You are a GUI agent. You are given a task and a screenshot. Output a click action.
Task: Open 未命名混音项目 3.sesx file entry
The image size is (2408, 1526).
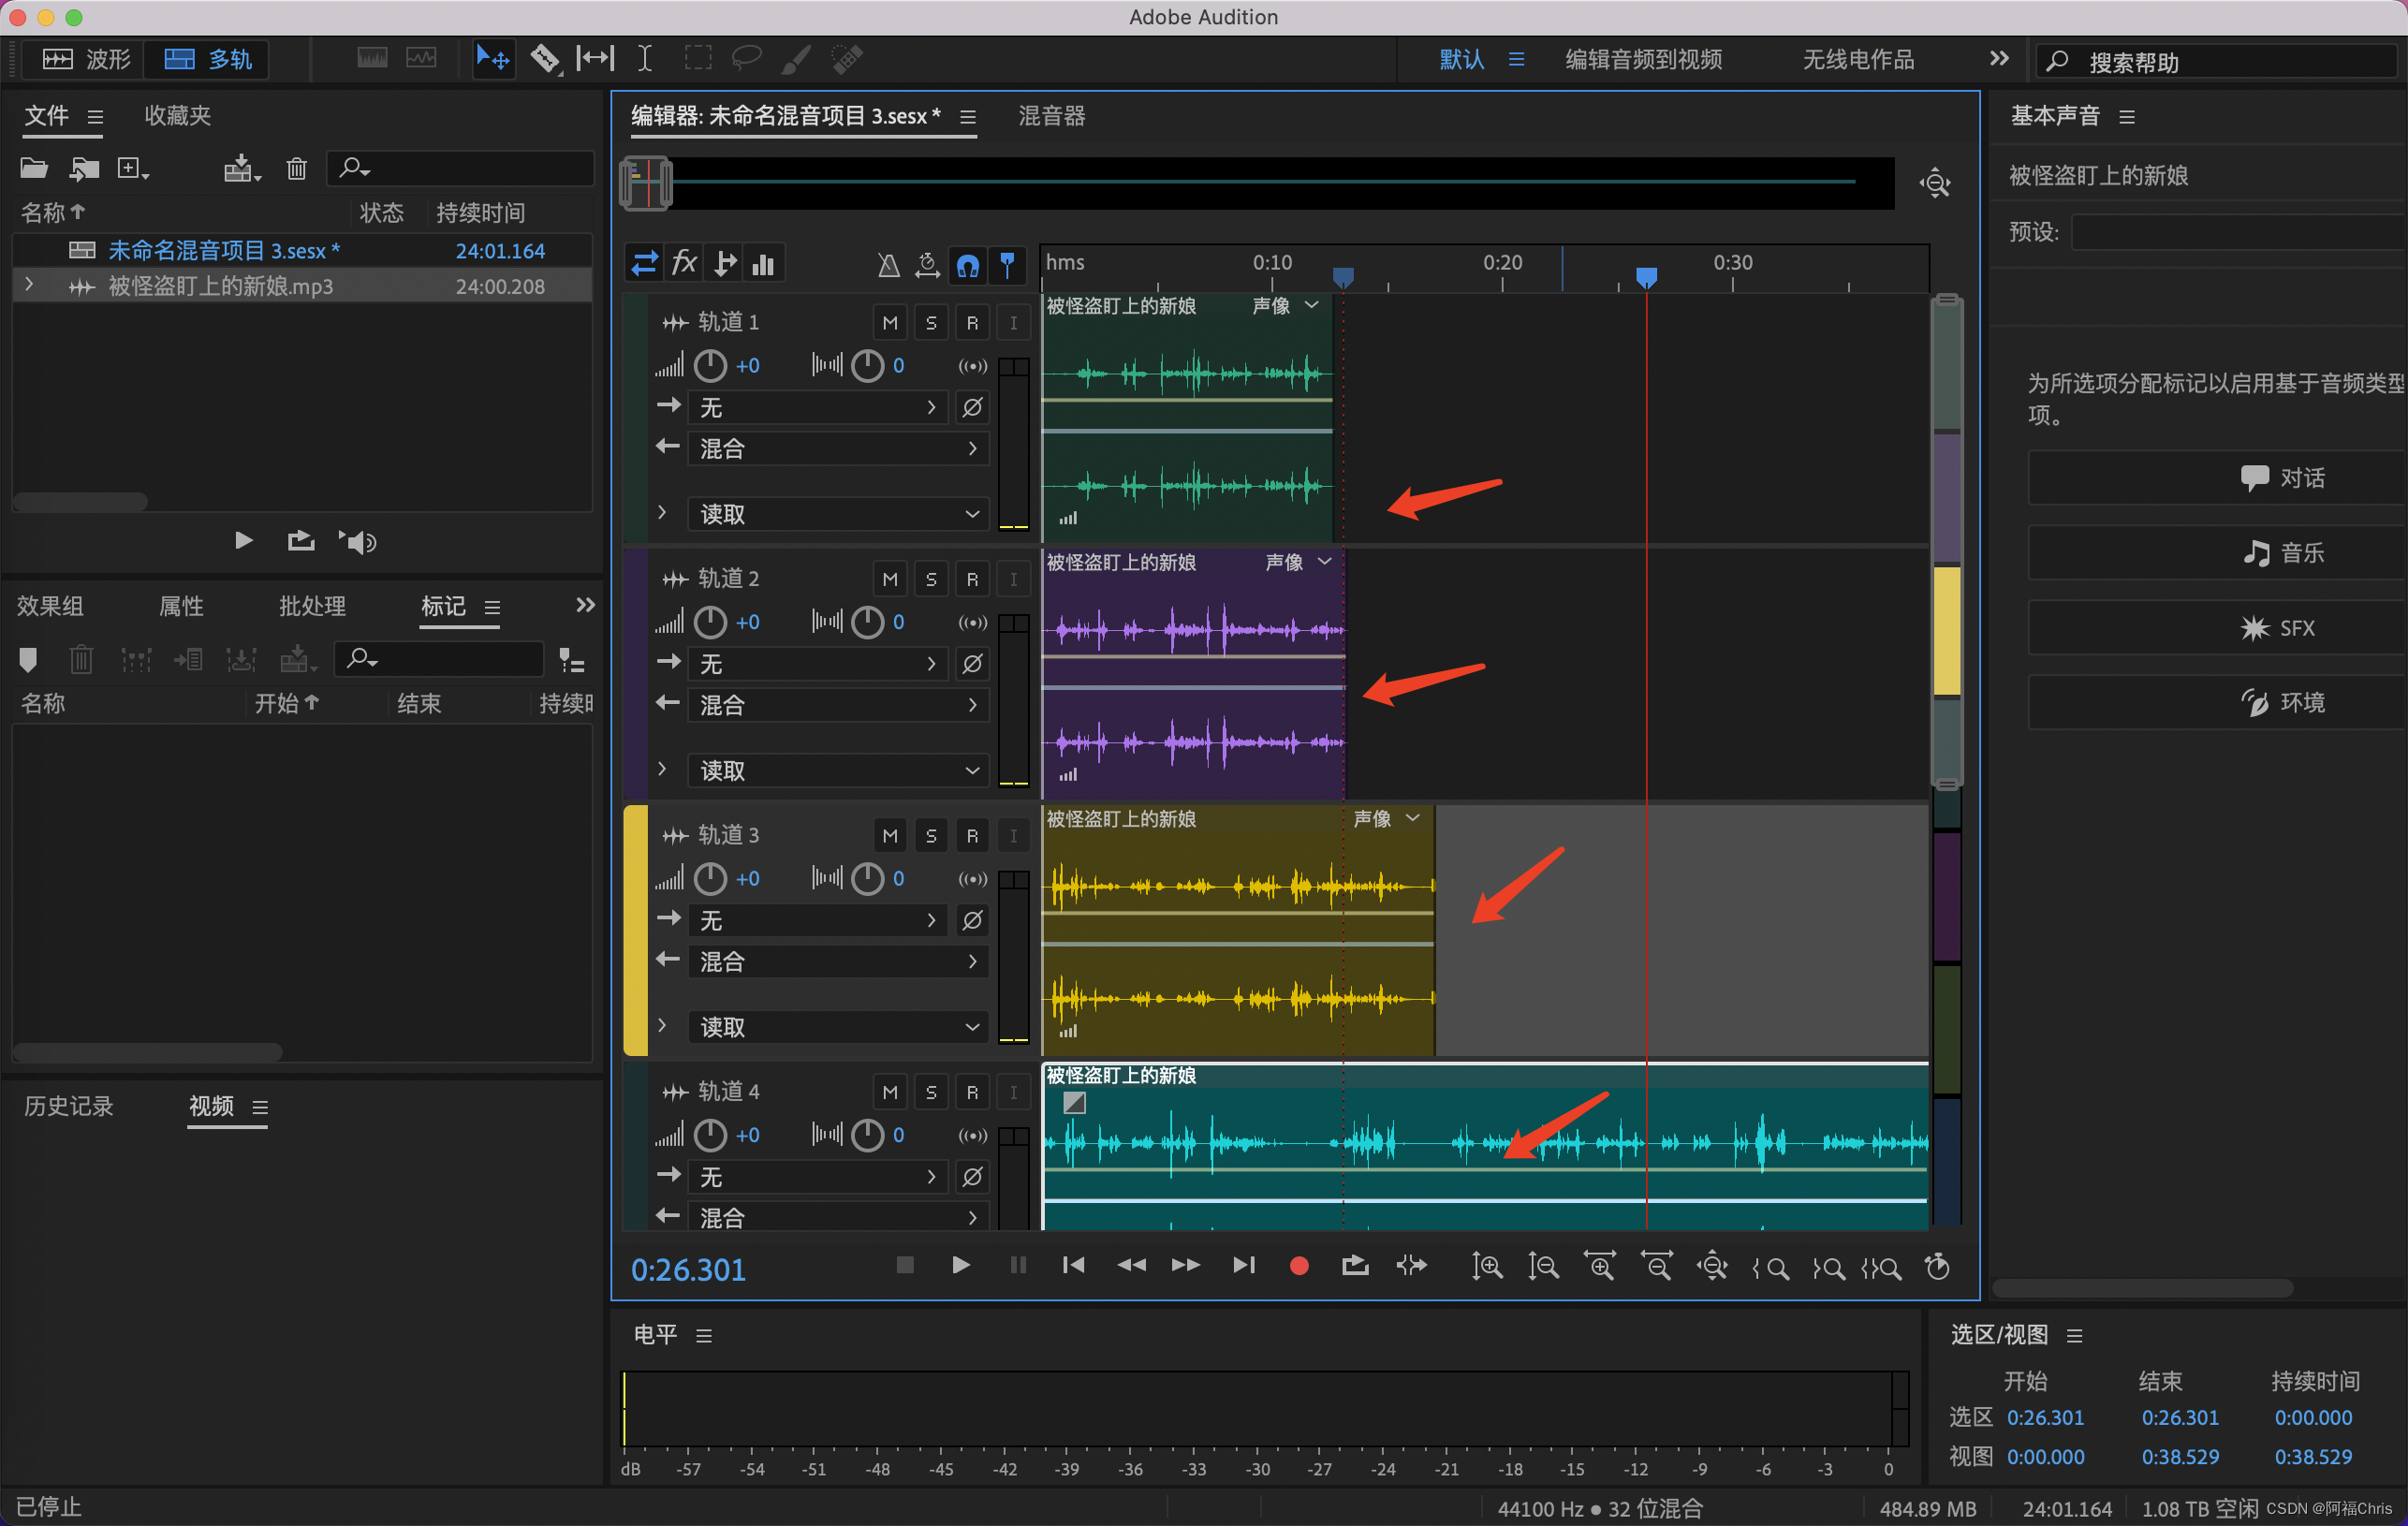(302, 250)
